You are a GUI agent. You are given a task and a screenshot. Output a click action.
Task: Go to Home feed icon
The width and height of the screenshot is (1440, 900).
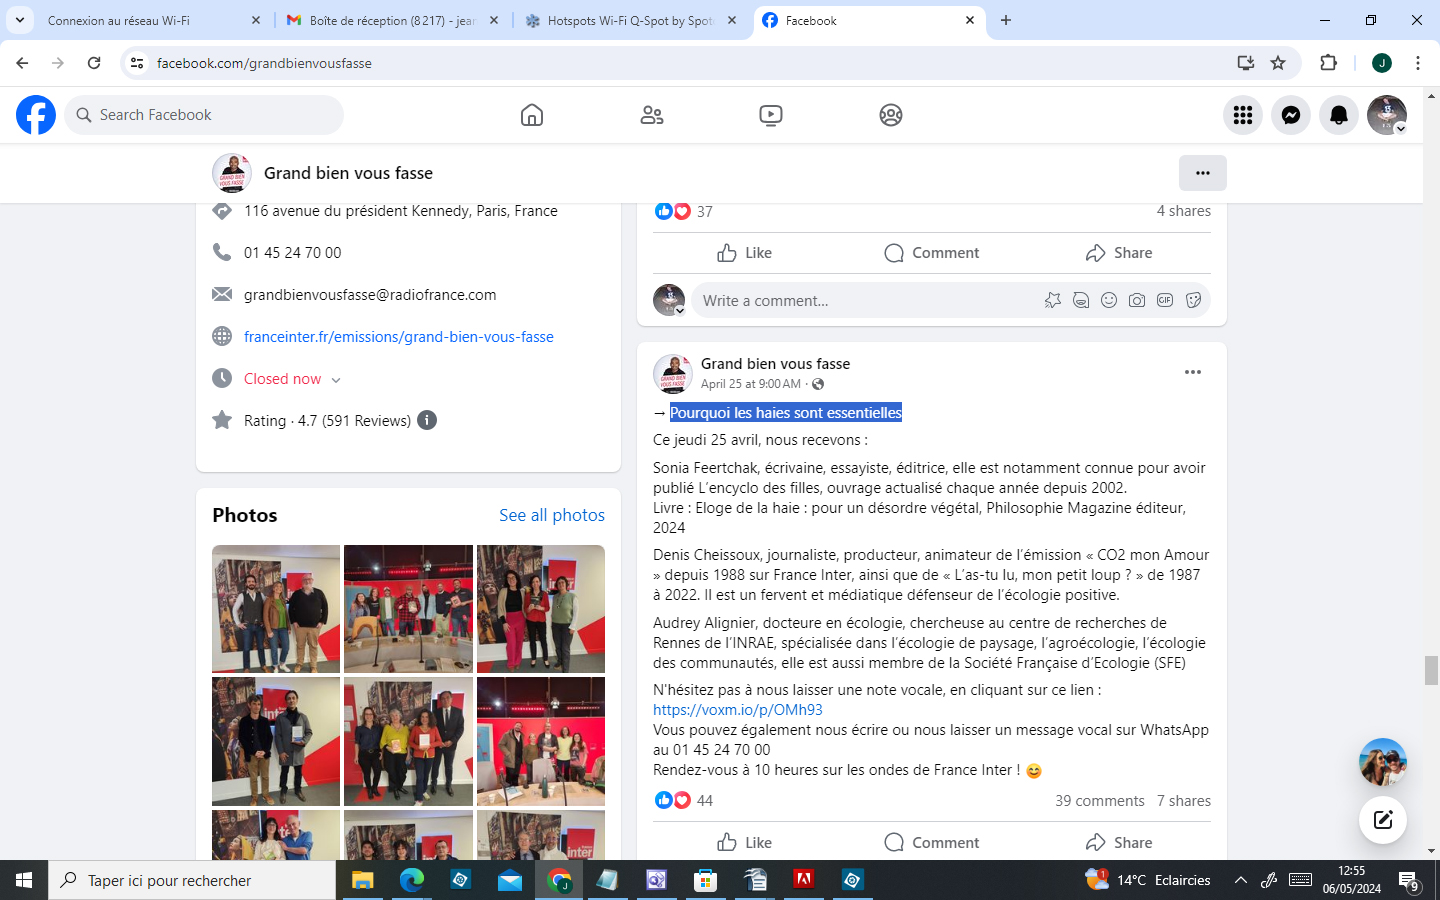[x=532, y=115]
